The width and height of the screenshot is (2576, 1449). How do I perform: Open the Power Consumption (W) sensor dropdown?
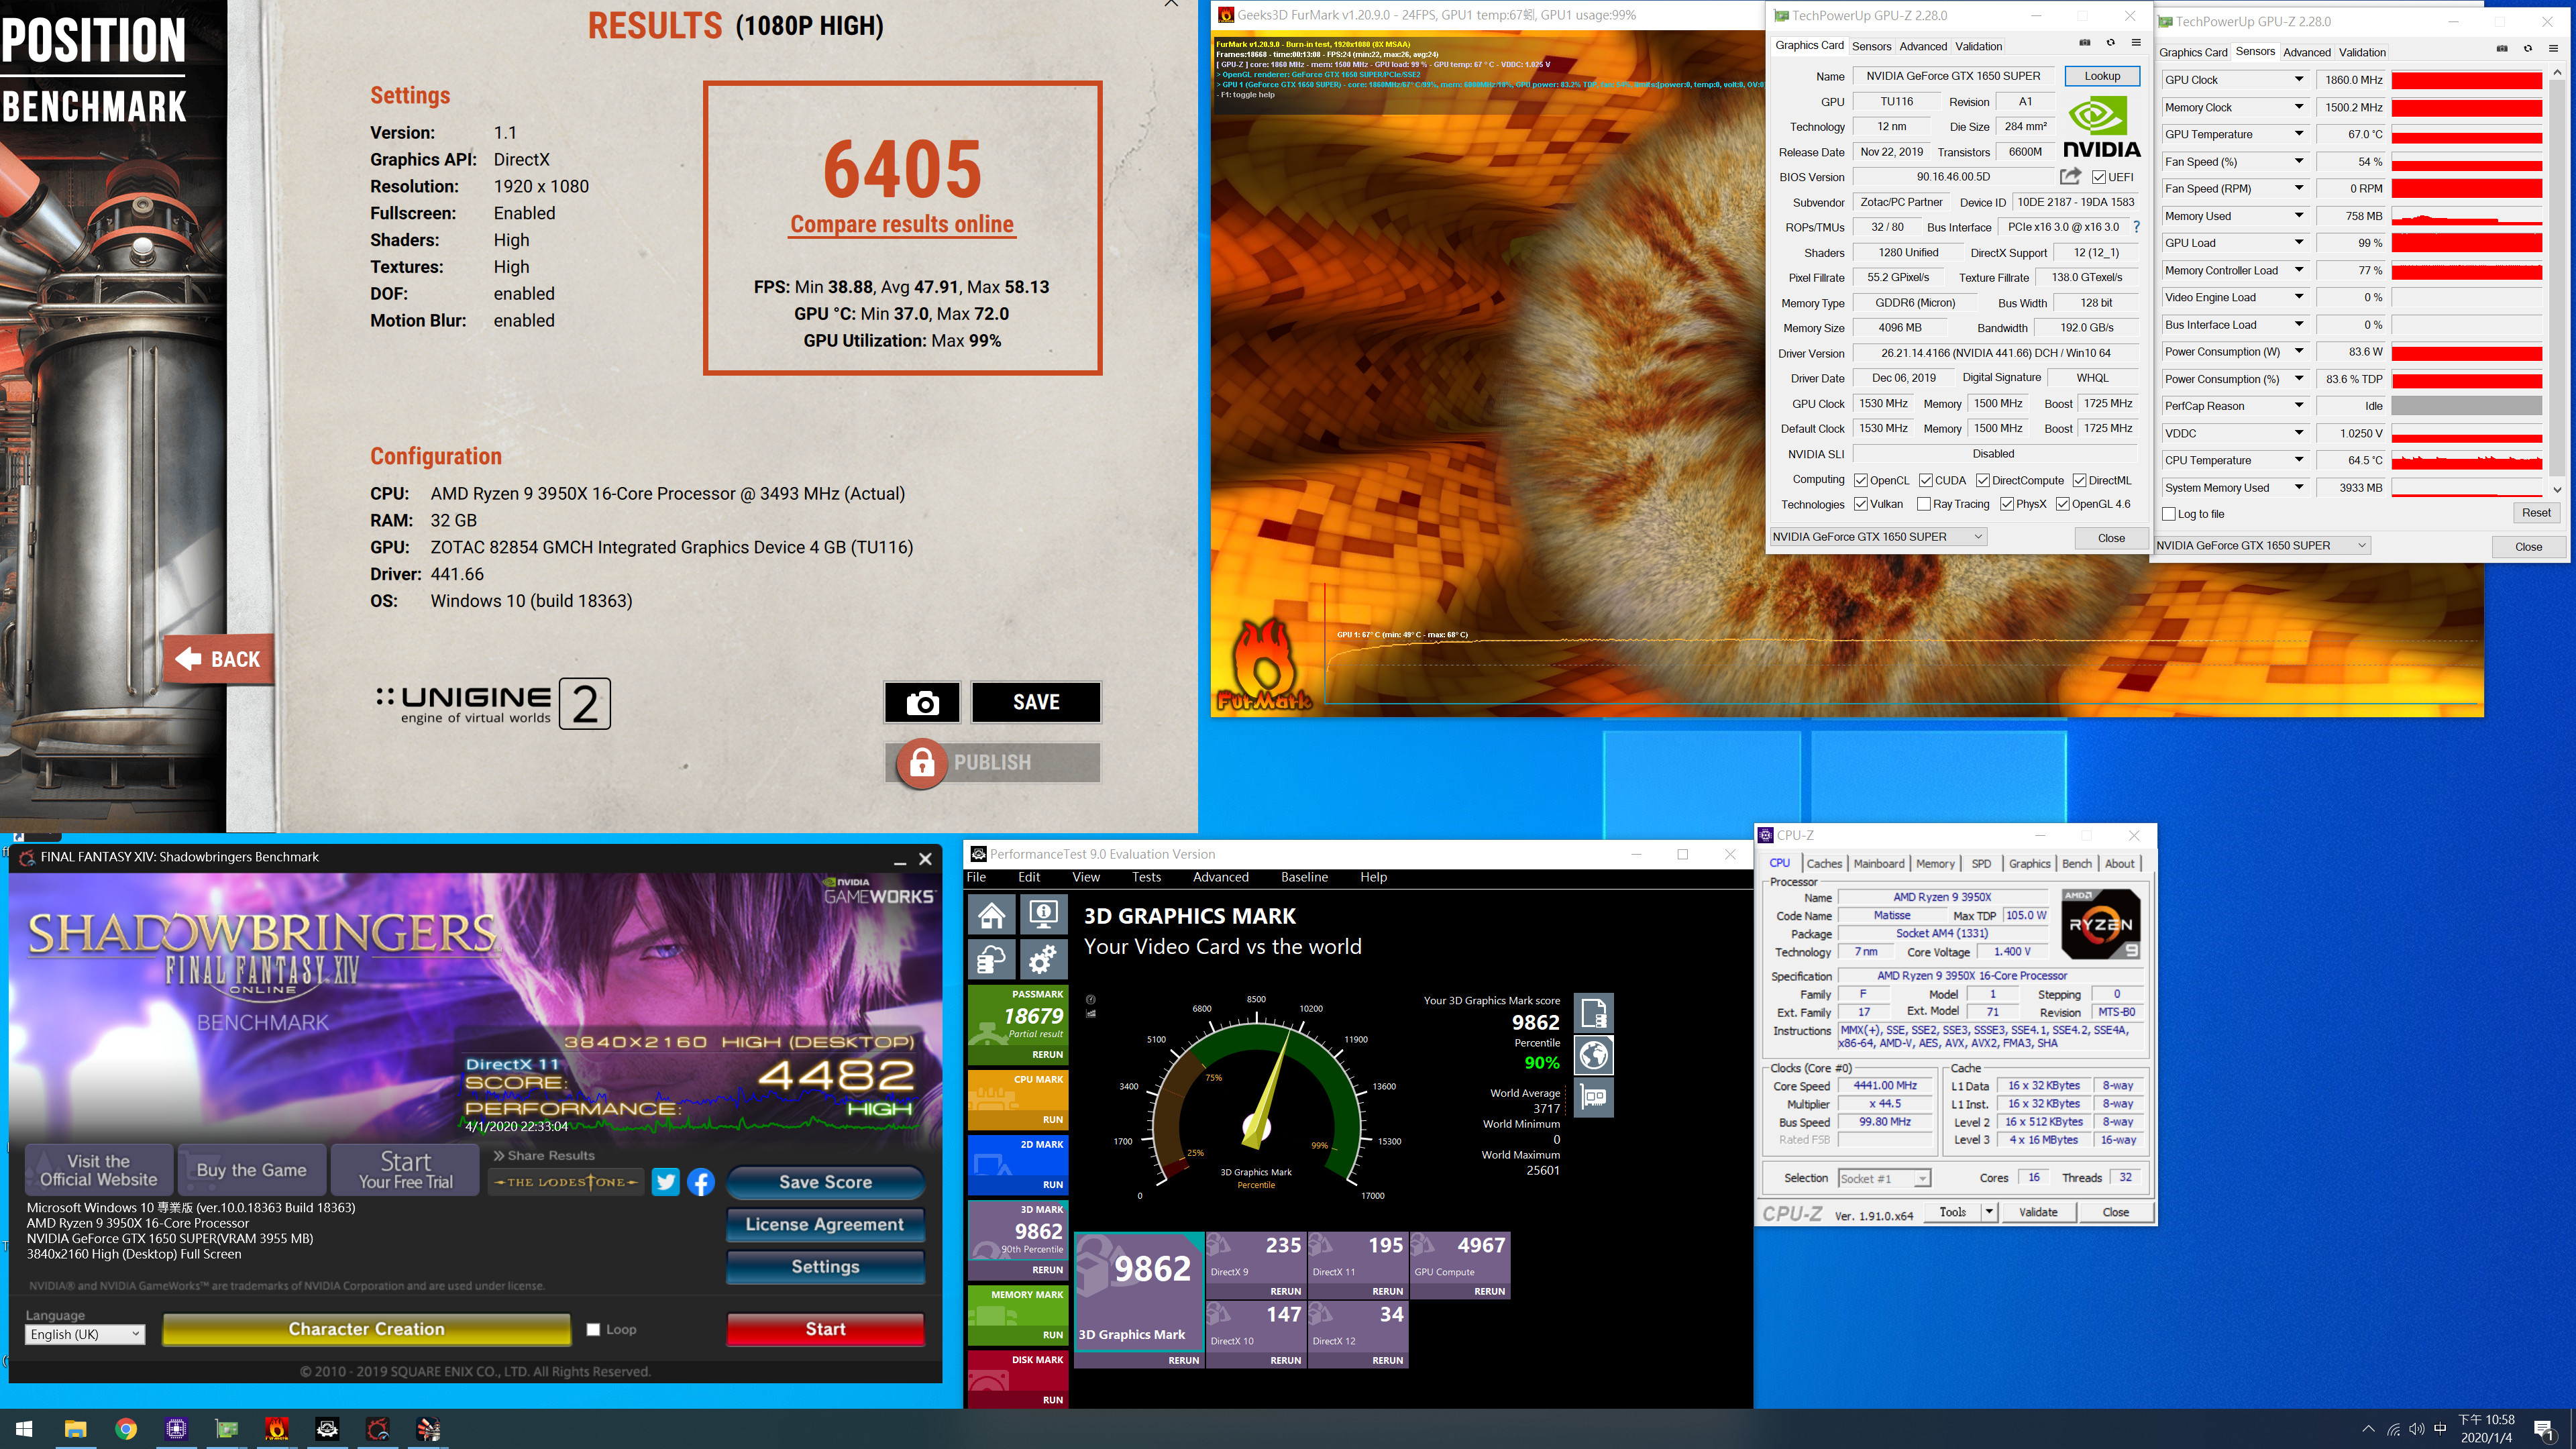tap(2299, 352)
